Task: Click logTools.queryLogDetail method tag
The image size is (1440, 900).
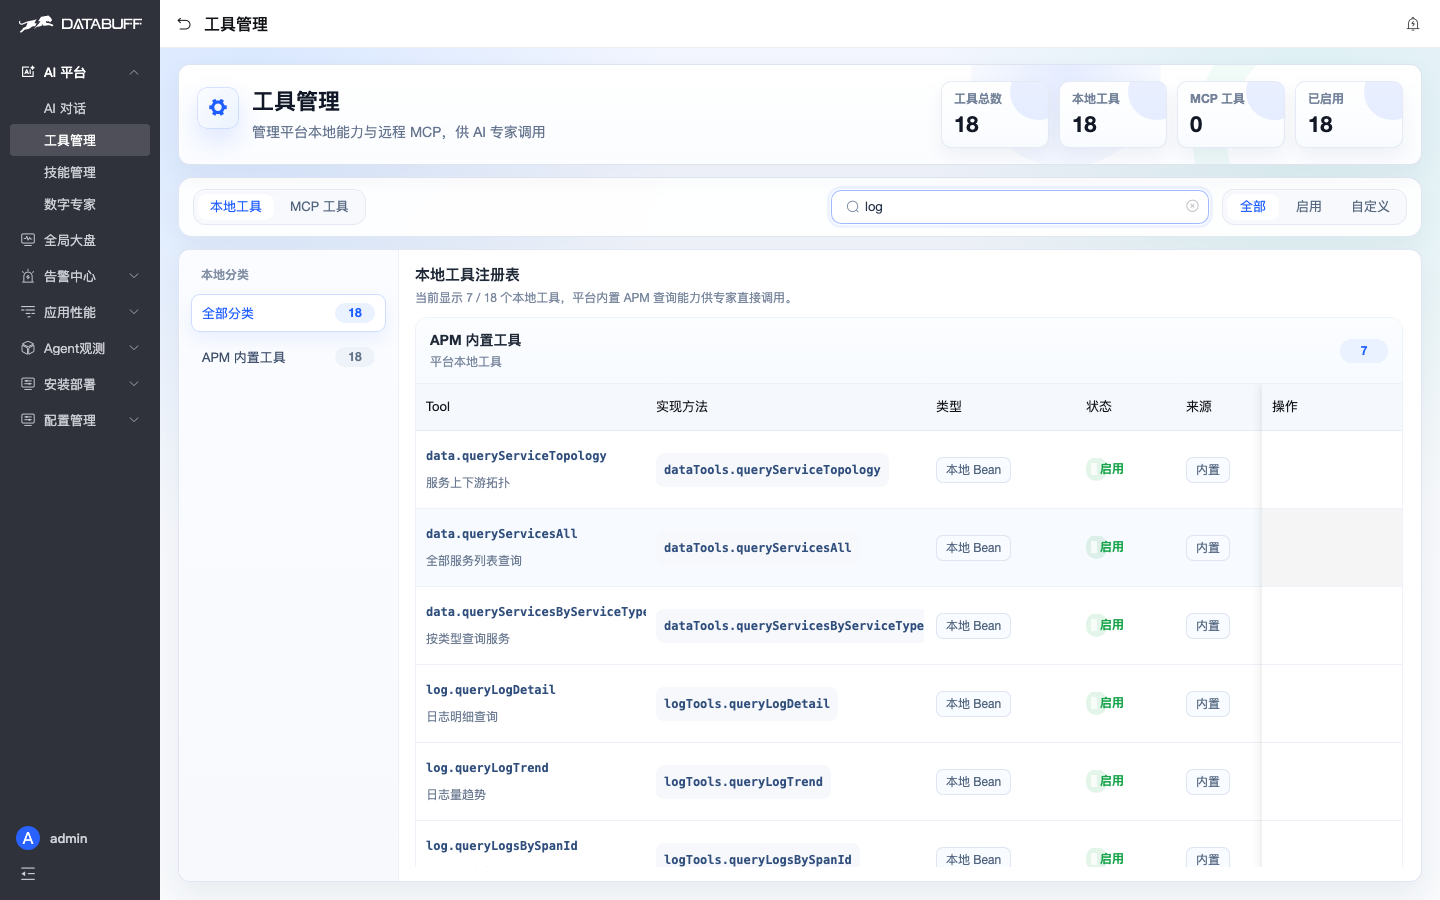Action: click(747, 704)
